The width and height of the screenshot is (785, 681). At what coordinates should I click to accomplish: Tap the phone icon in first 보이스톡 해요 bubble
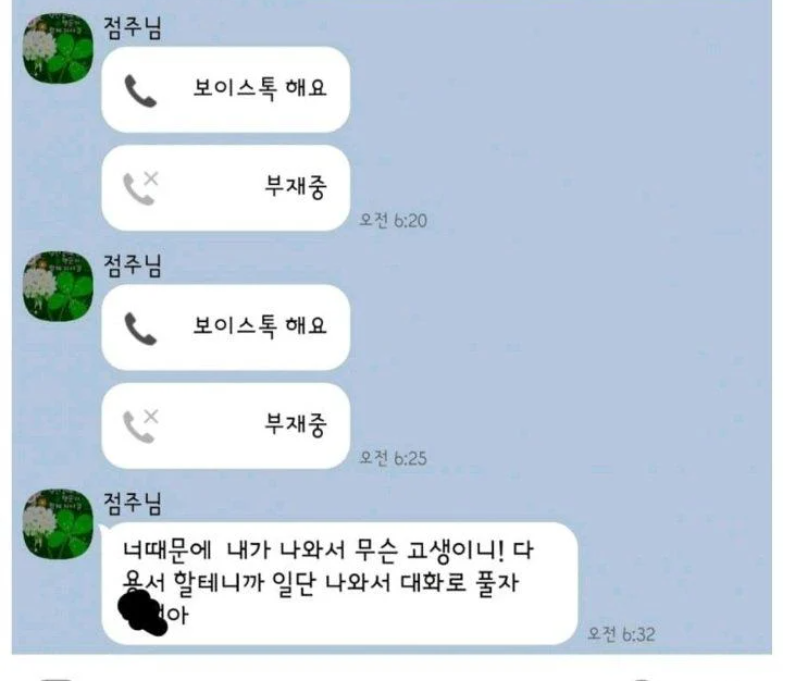coord(140,91)
